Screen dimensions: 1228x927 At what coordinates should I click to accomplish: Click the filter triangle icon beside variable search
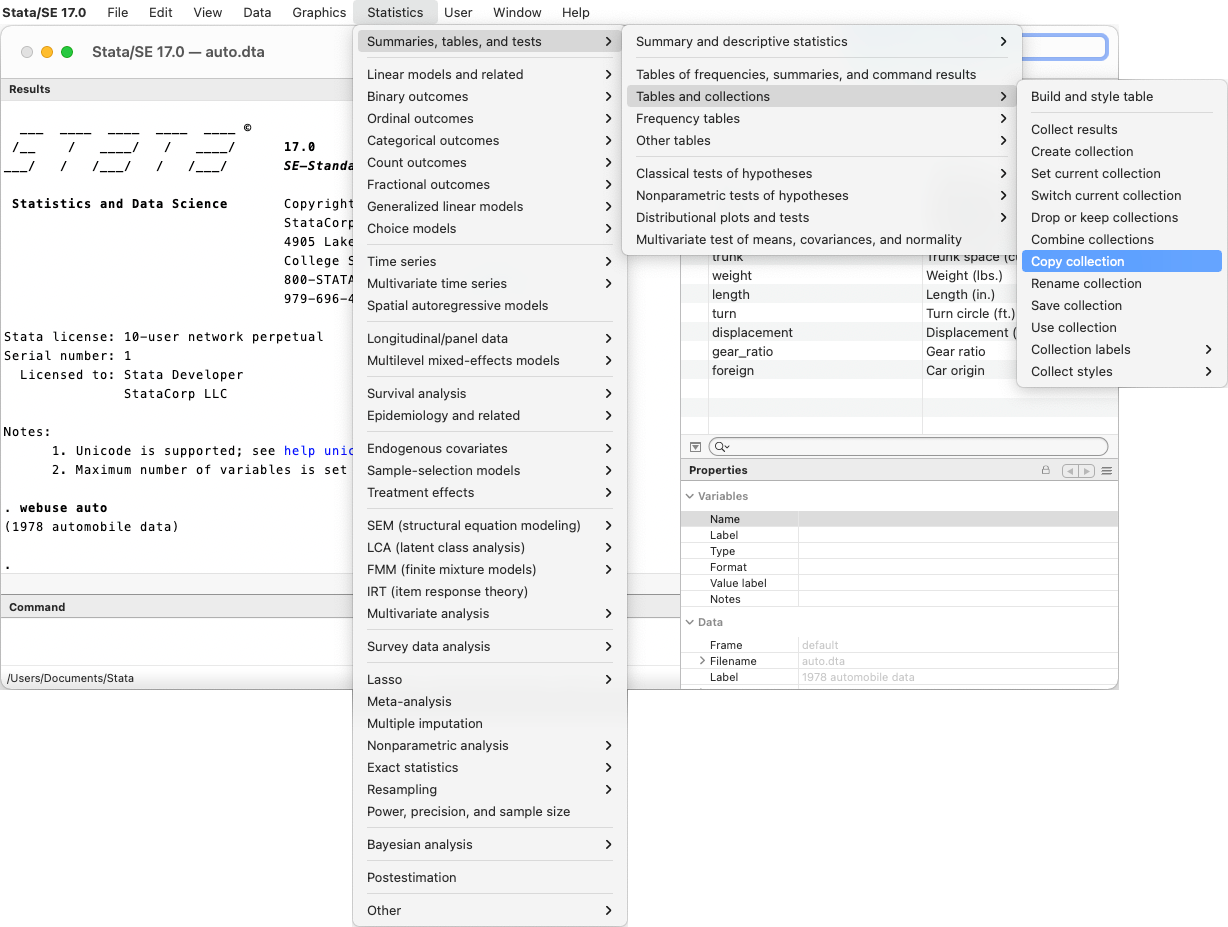click(x=695, y=446)
